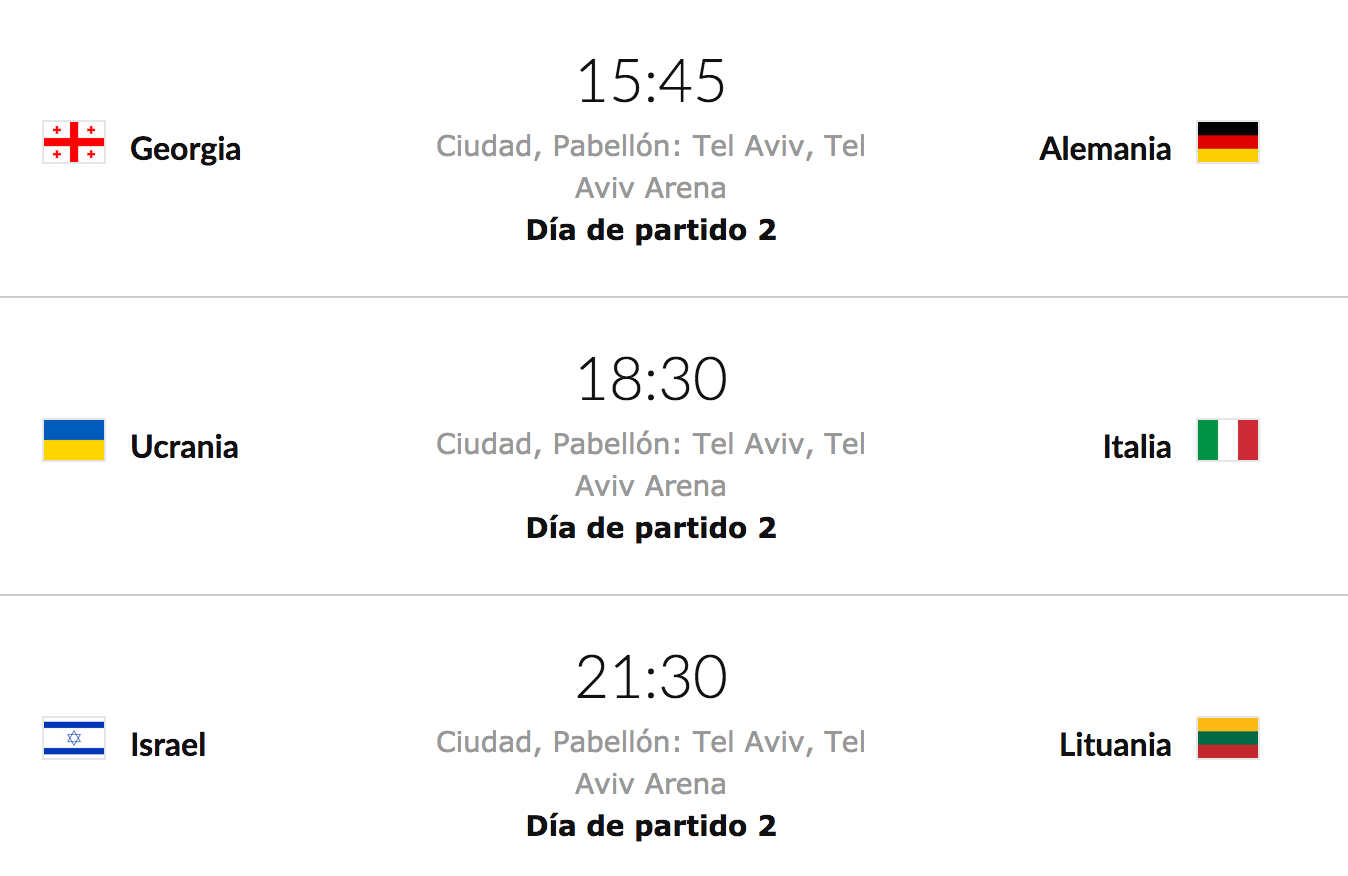Open the Lituania team page
This screenshot has width=1348, height=876.
(1115, 745)
